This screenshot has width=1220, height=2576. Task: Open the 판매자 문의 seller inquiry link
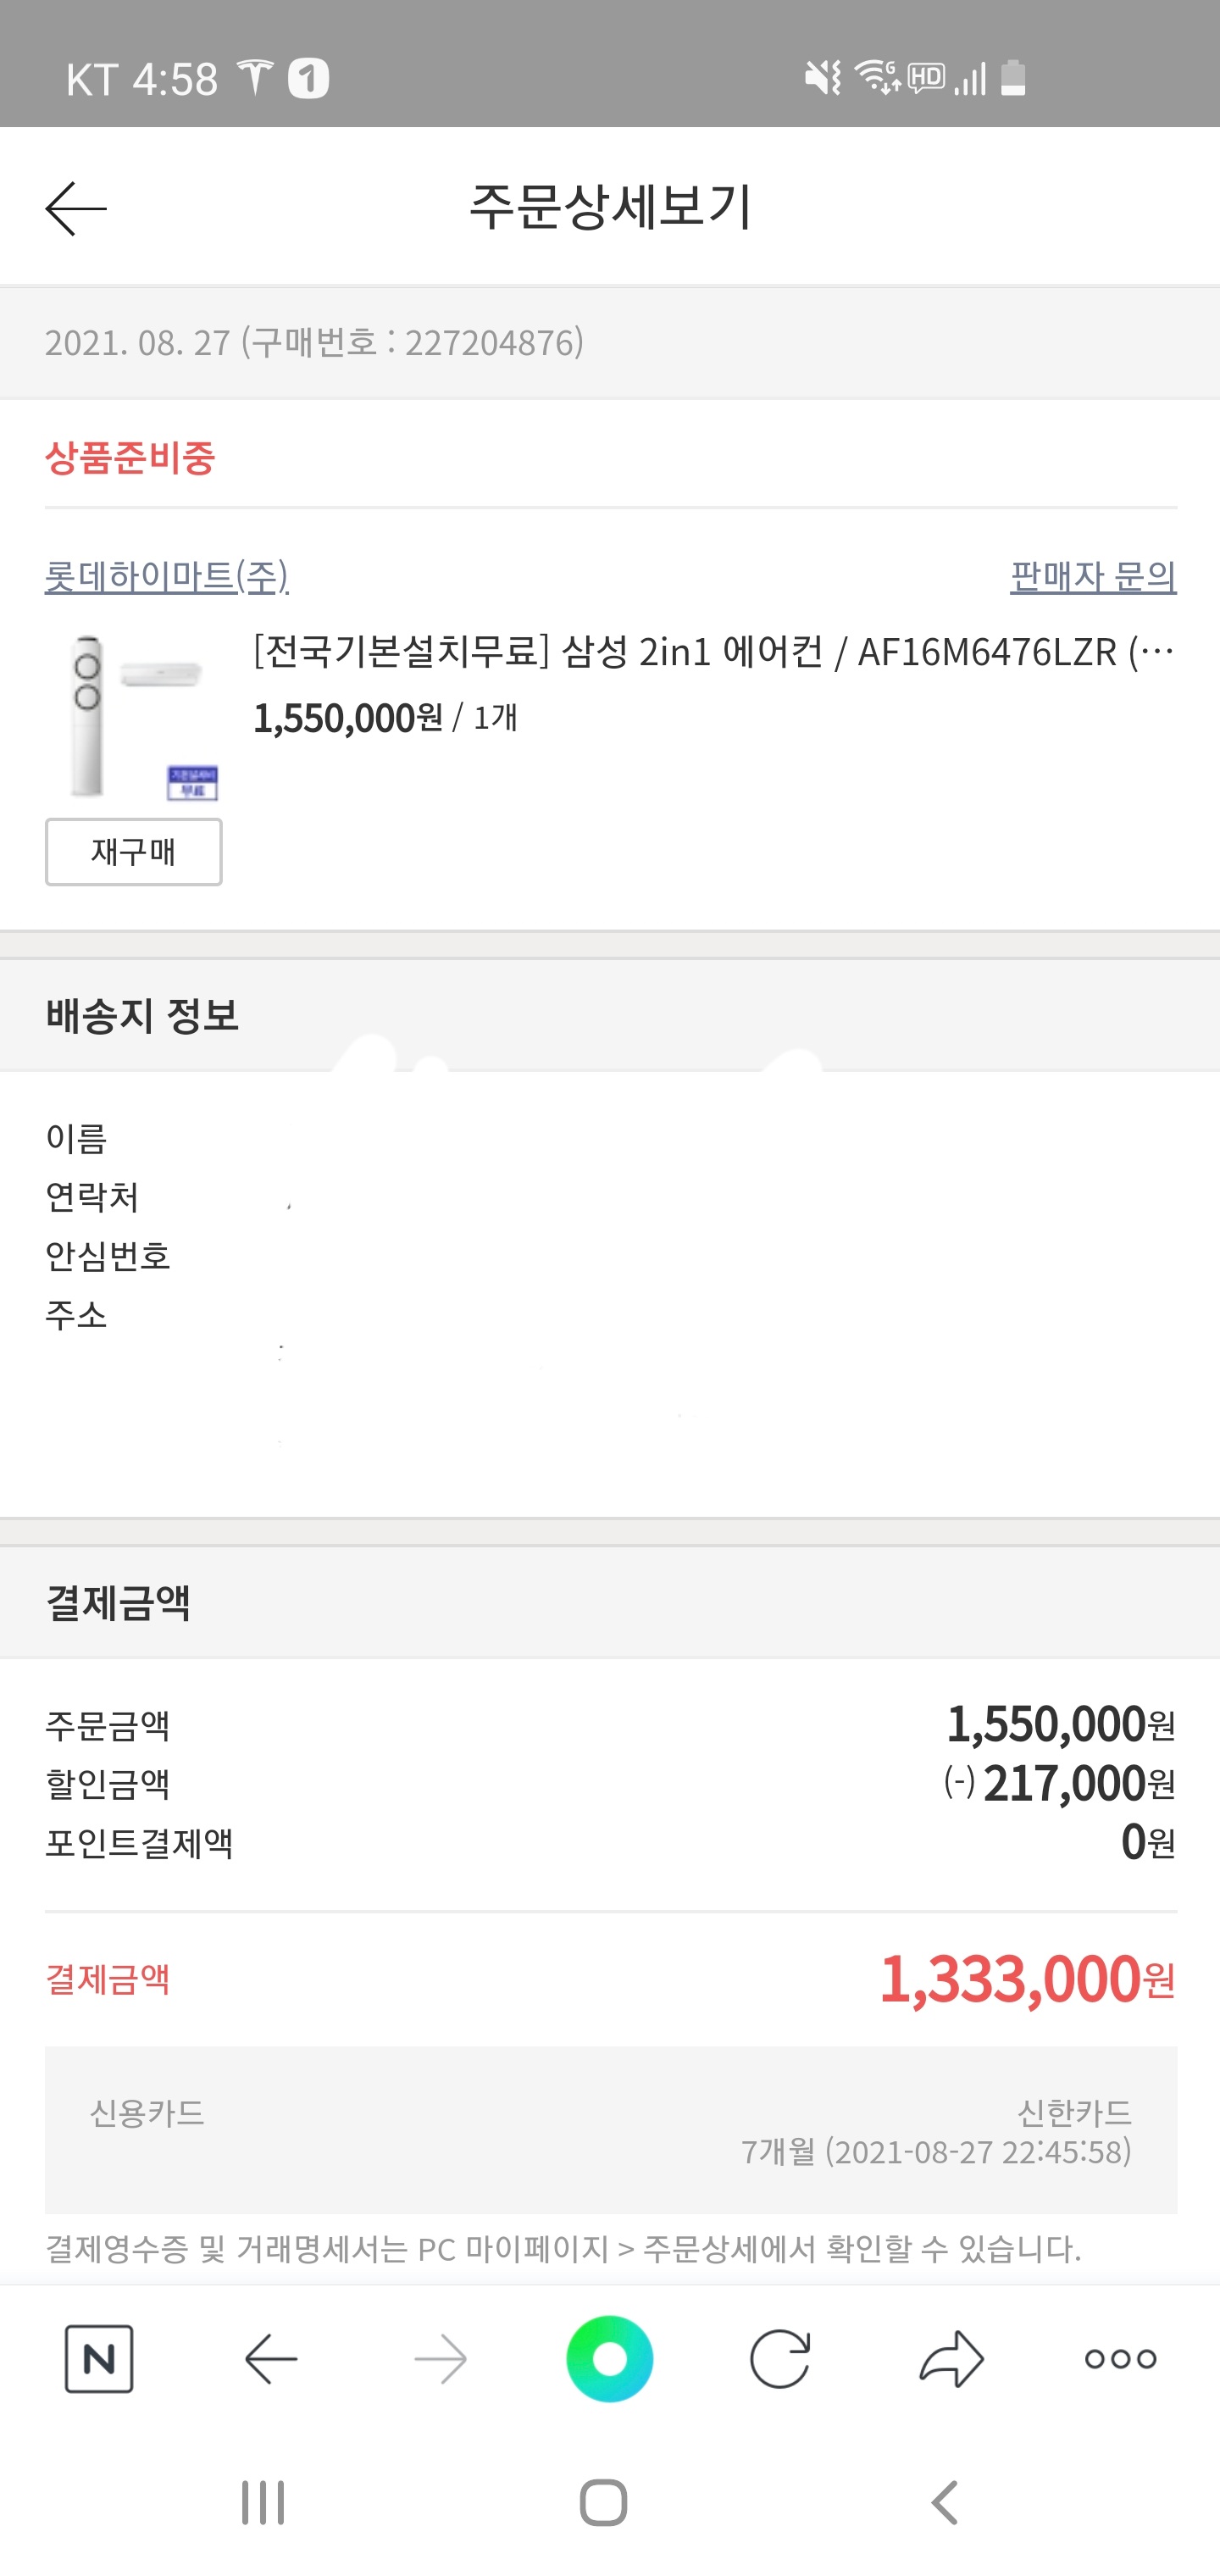1092,576
